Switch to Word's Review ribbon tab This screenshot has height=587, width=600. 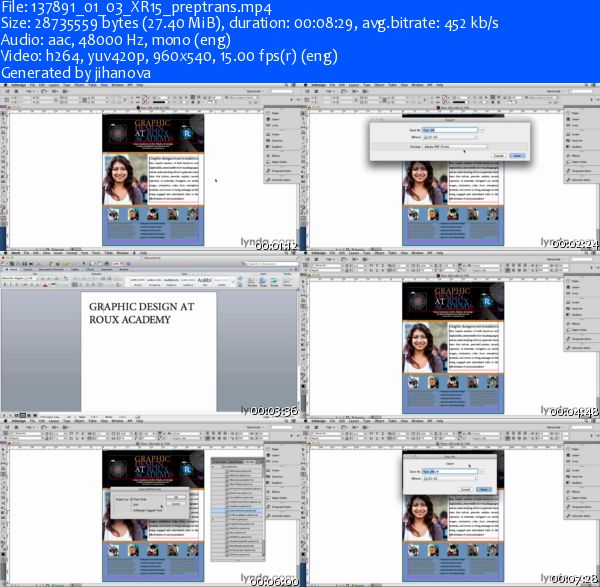(124, 269)
